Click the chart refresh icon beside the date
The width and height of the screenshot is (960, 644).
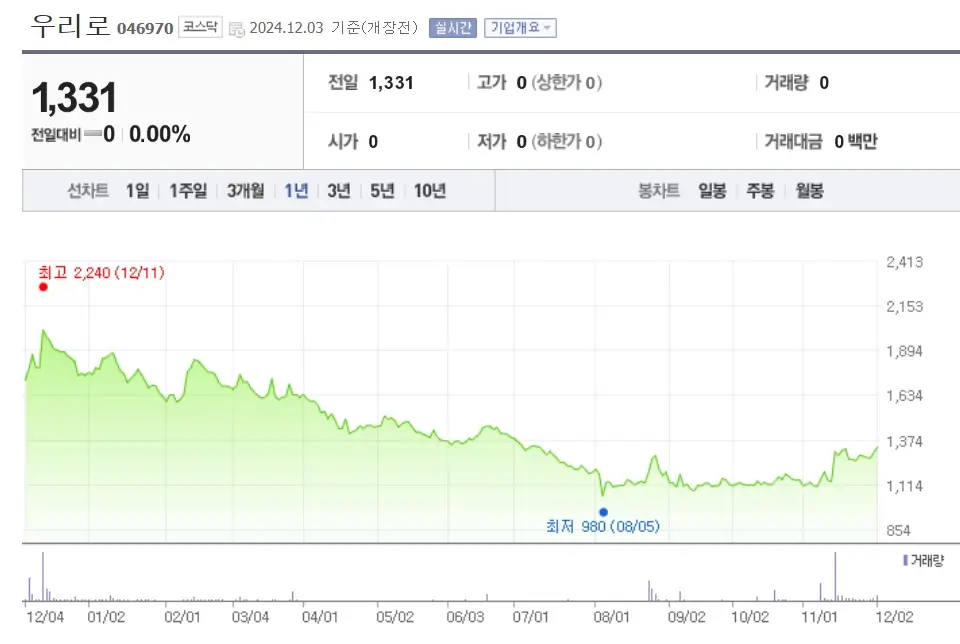(x=236, y=30)
